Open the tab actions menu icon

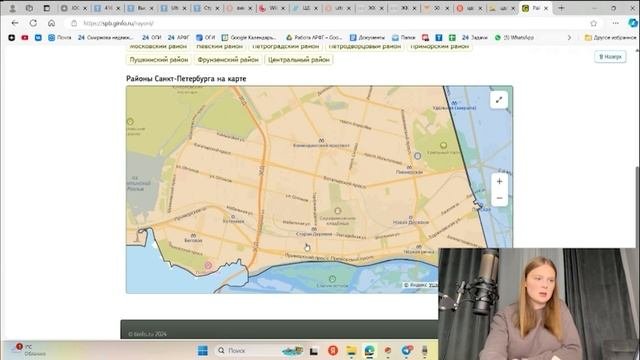pos(47,8)
